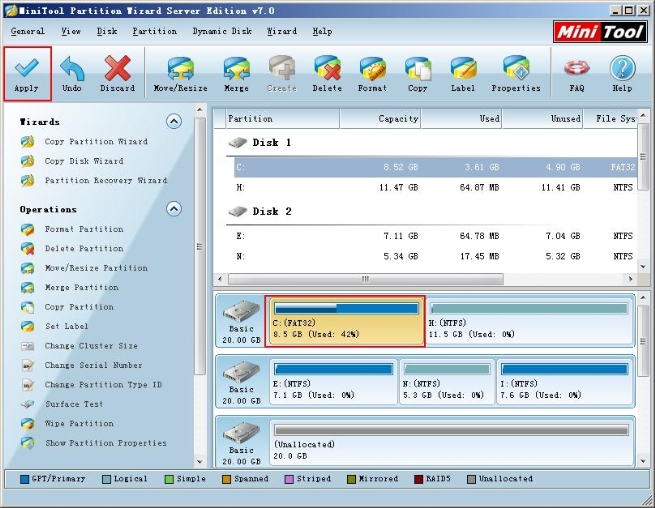Click the GPT/Primary legend color swatch
This screenshot has height=508, width=655.
coord(25,479)
